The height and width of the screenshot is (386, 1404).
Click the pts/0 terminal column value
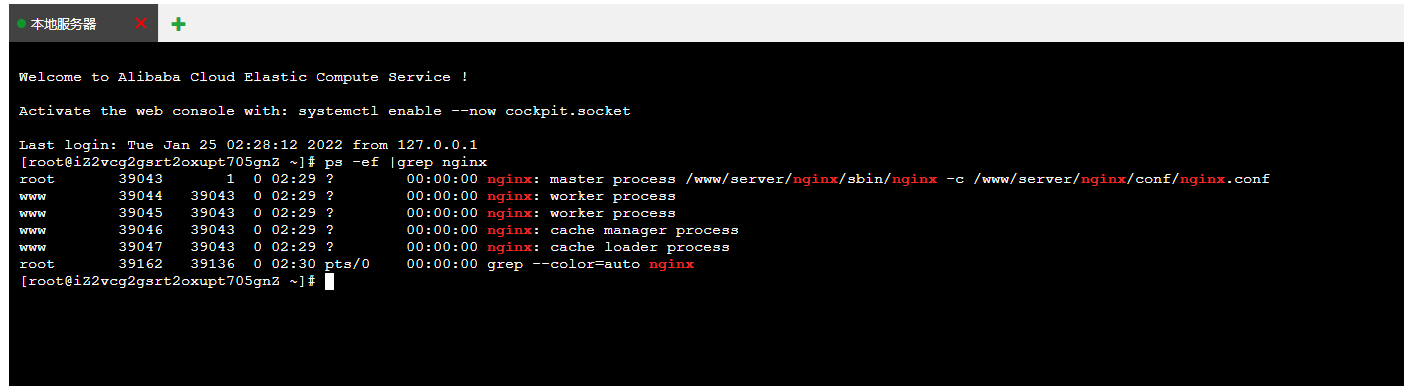(x=347, y=264)
